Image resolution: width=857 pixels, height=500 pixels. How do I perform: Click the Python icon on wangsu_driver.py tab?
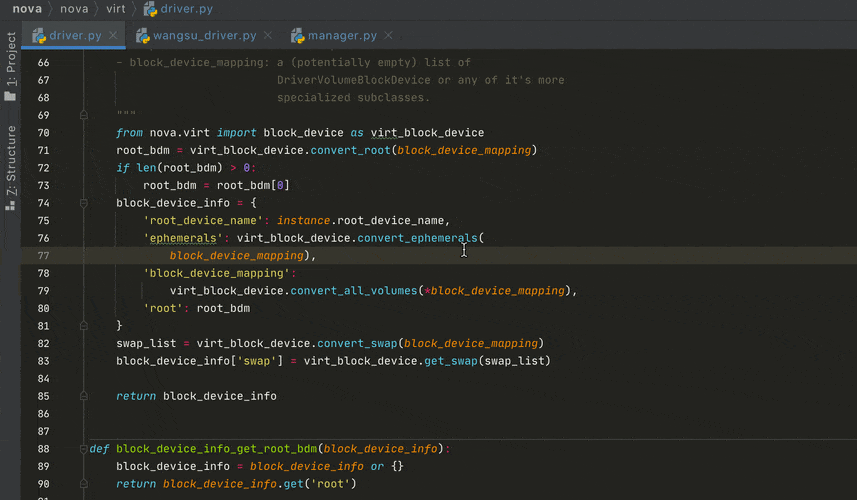point(143,36)
